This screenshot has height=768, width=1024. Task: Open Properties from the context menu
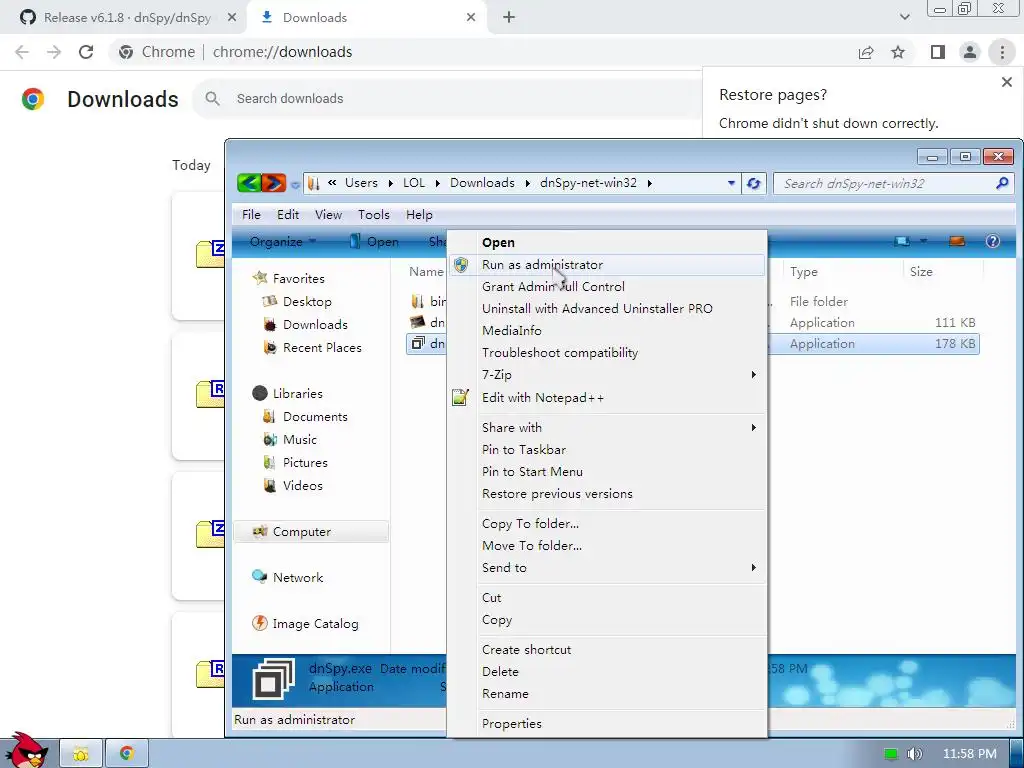pos(607,724)
